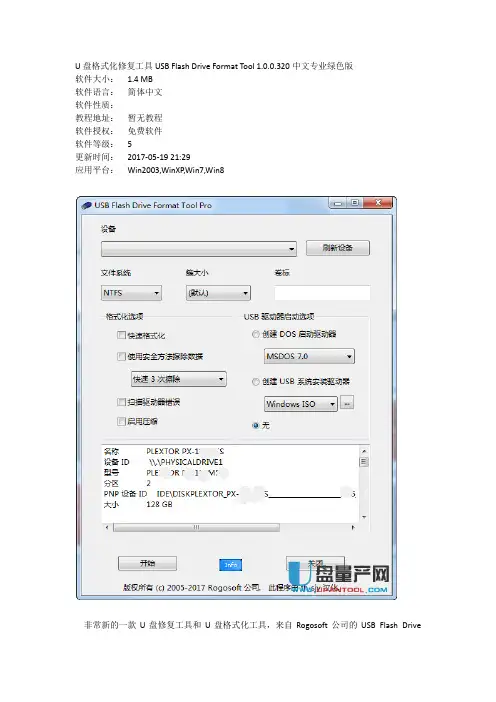Open the 设备 device selection dropdown
496x702 pixels.
[199, 248]
